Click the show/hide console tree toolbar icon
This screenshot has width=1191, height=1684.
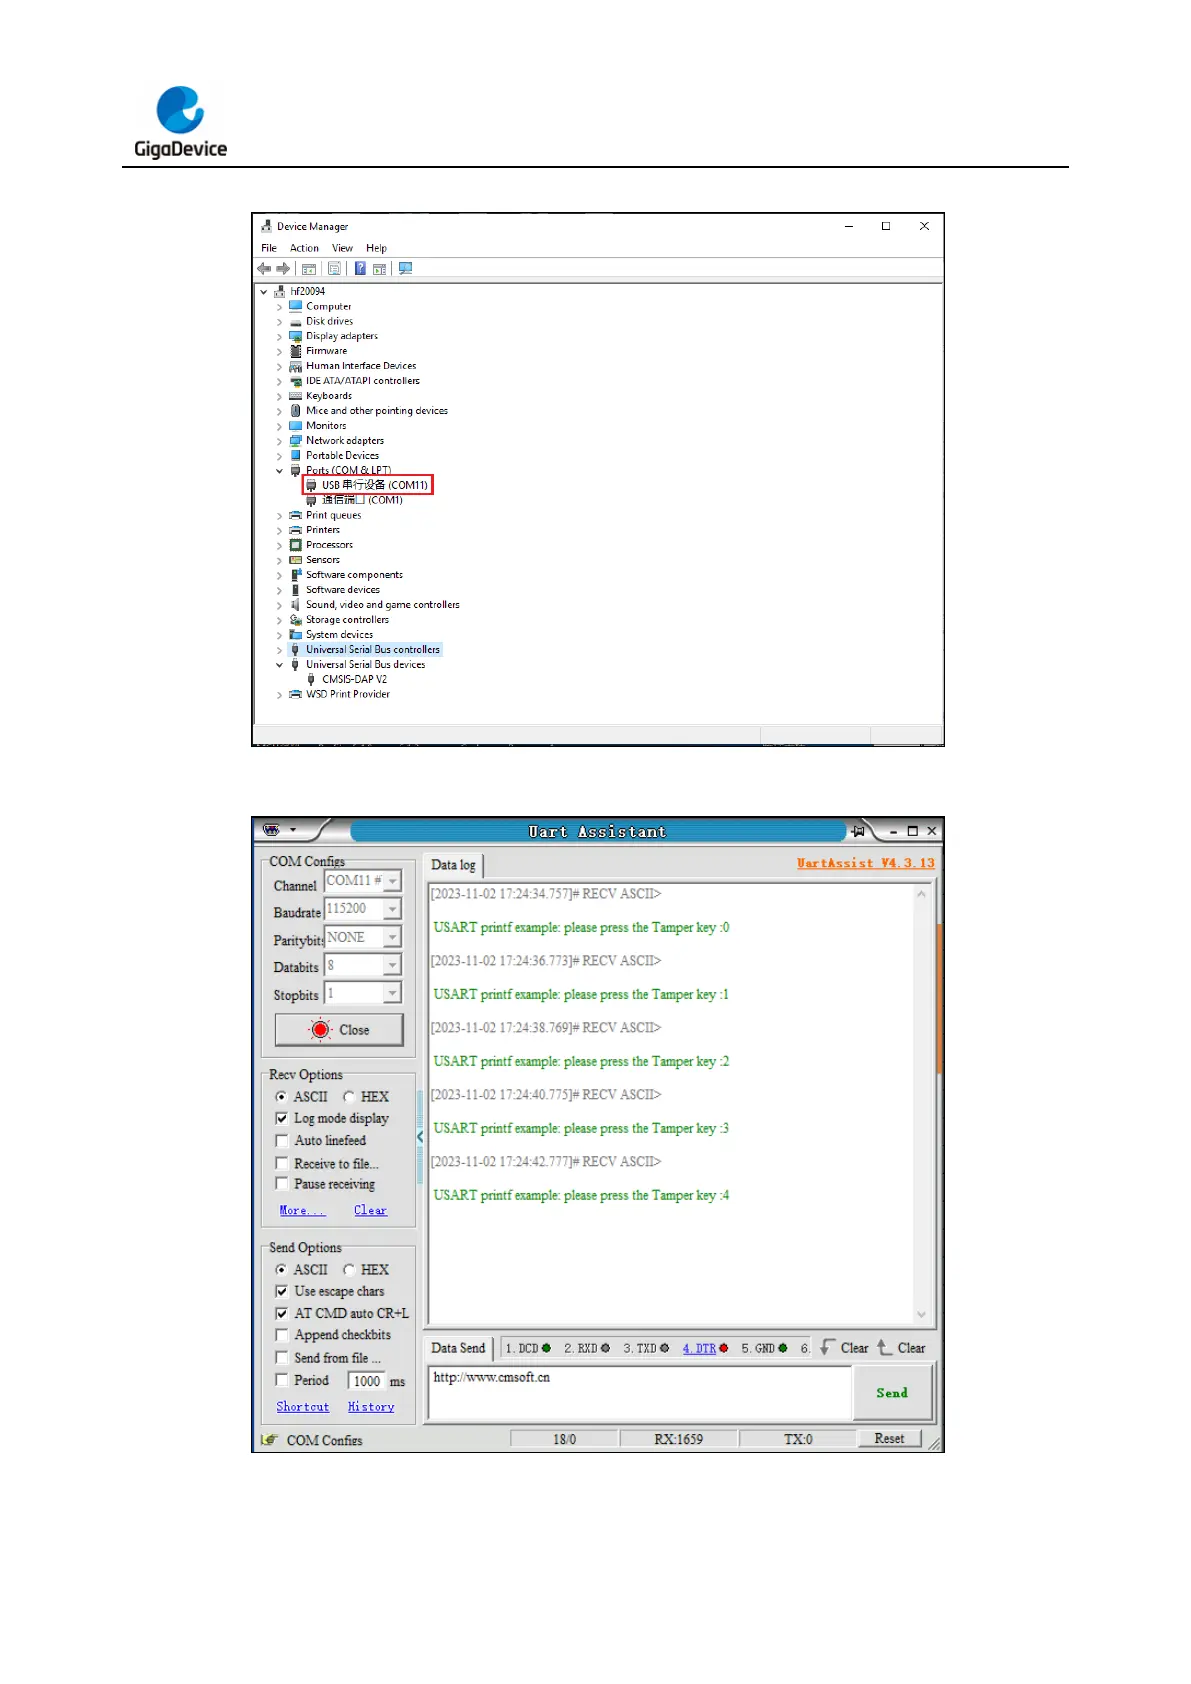click(309, 269)
